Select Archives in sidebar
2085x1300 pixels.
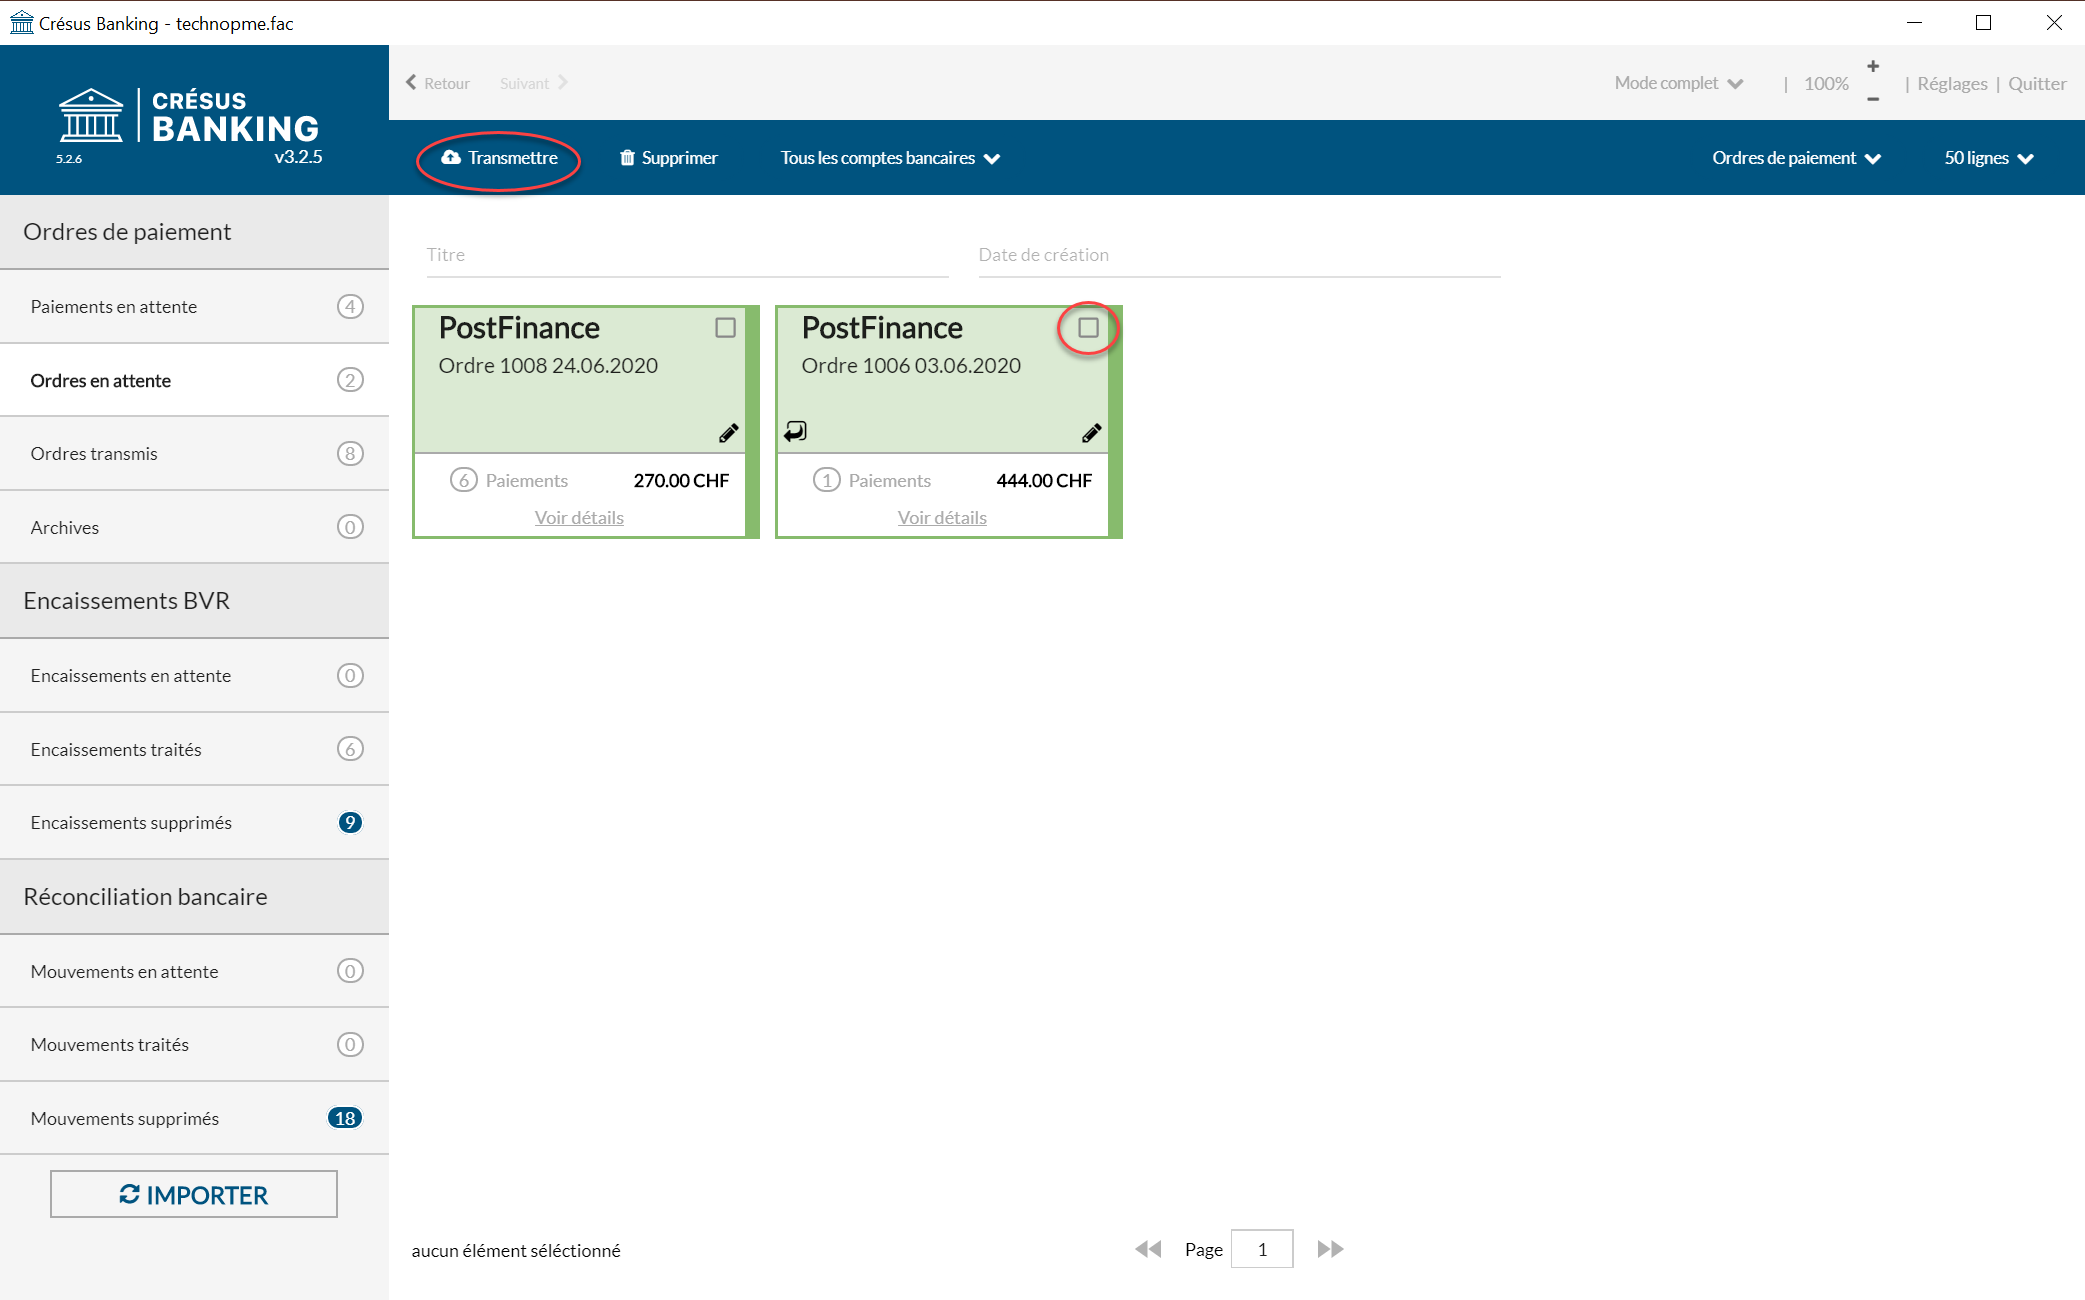click(194, 527)
